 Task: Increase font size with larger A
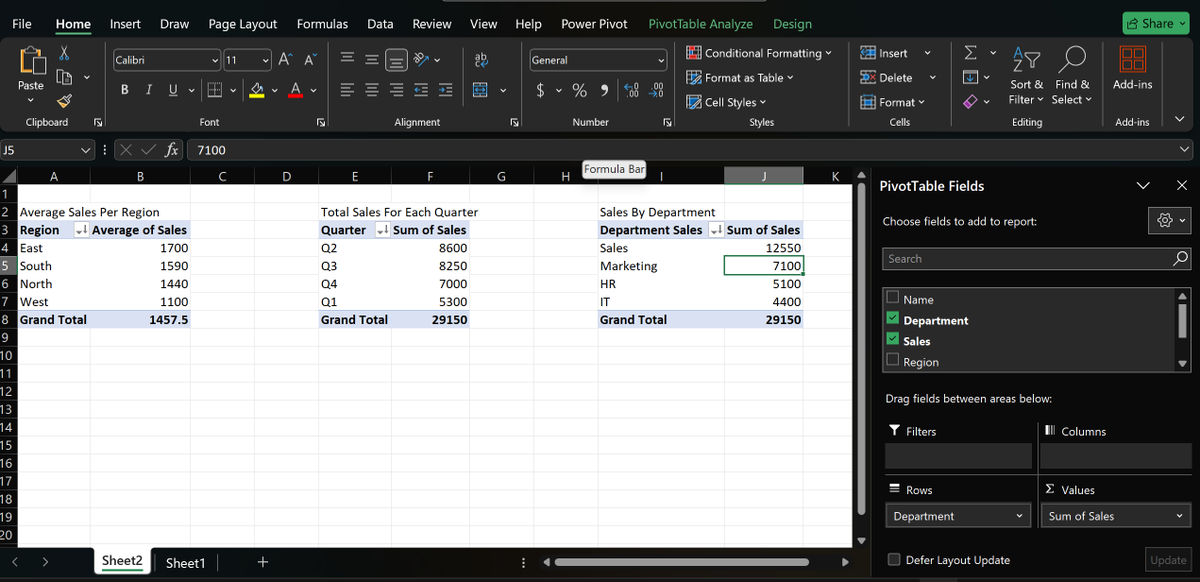(x=284, y=61)
